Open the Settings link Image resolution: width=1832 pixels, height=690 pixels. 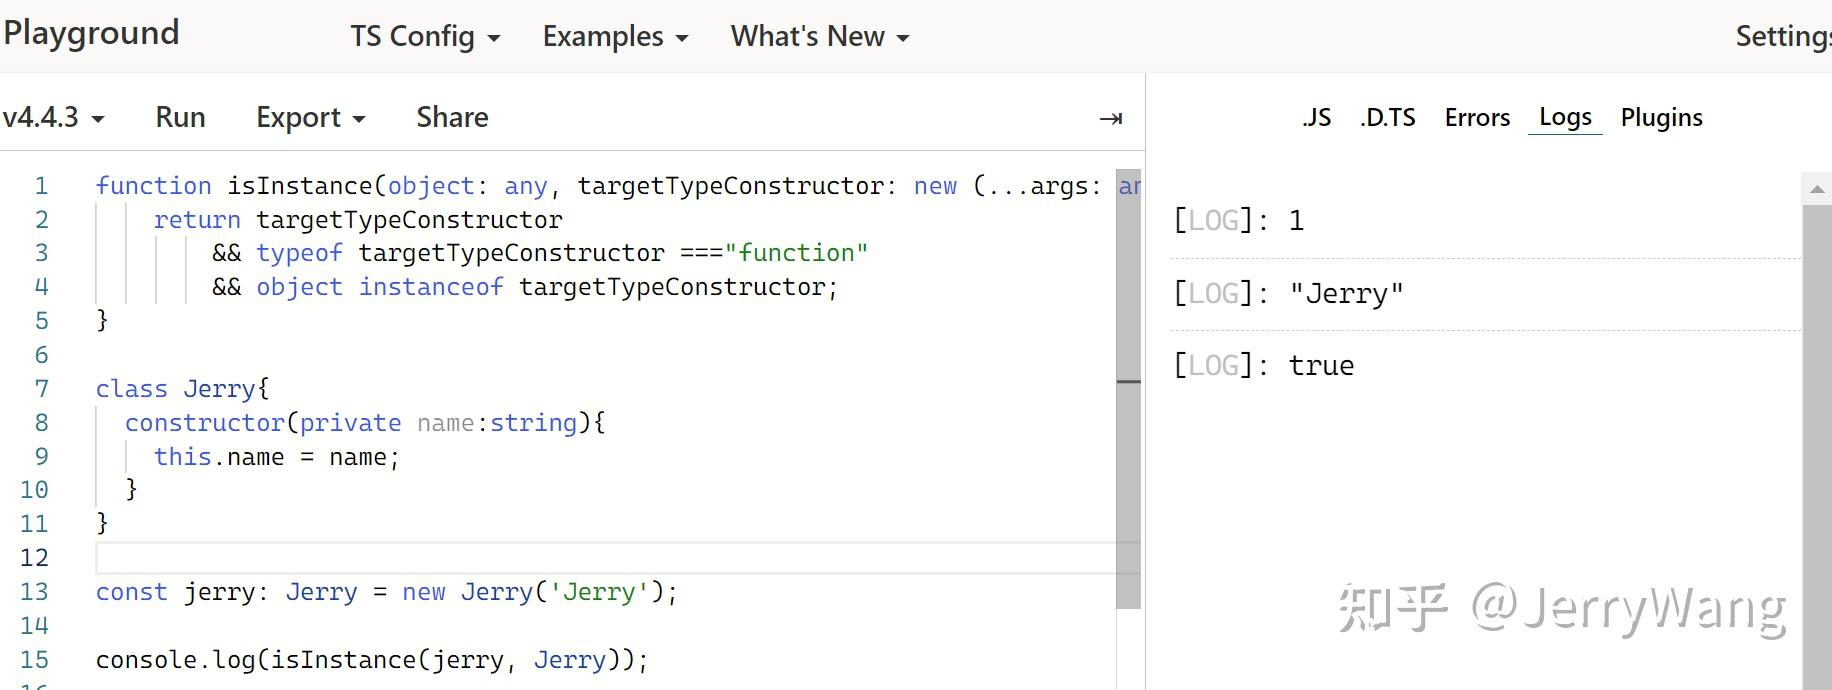[1782, 37]
